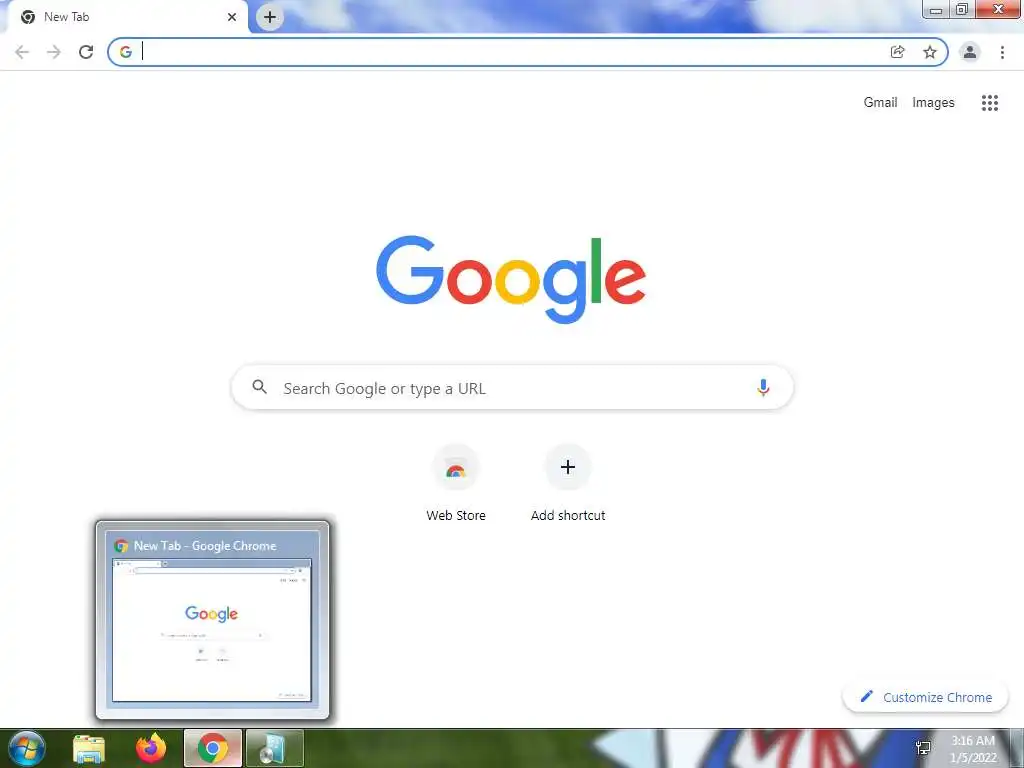The width and height of the screenshot is (1024, 768).
Task: Open the Chrome three-dot menu
Action: pyautogui.click(x=1002, y=52)
